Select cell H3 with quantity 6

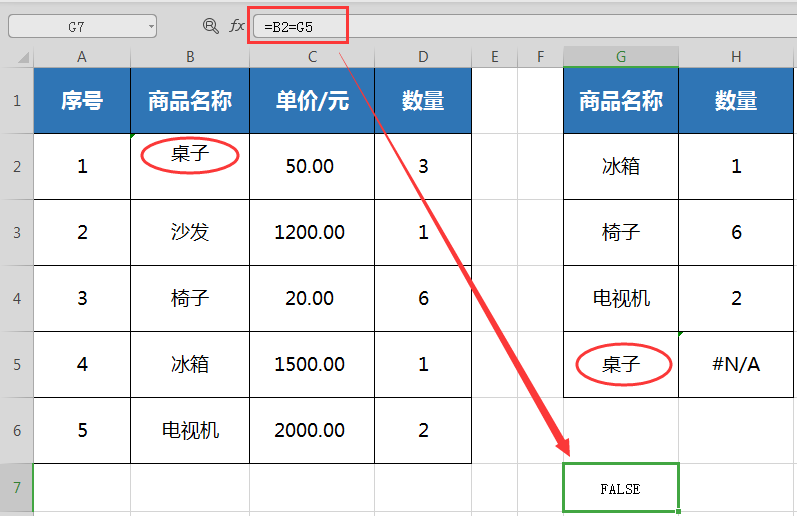[x=736, y=233]
